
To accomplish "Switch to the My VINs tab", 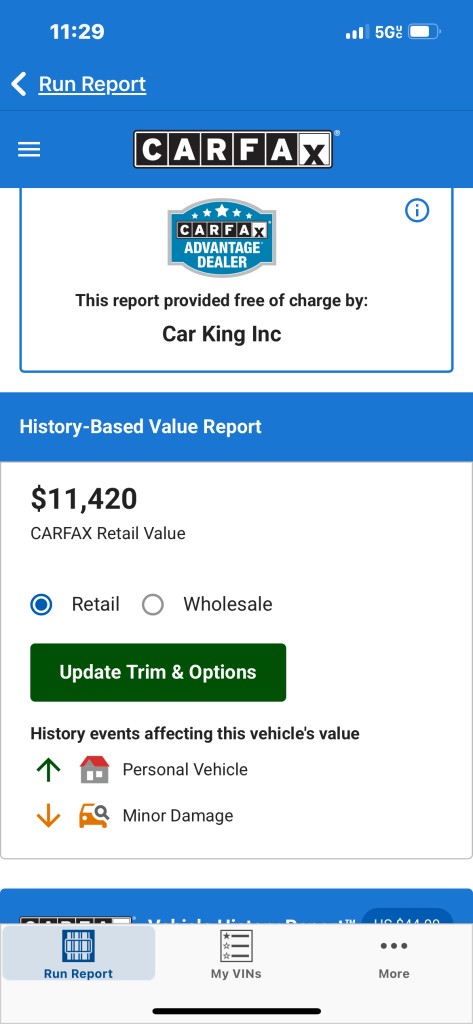I will pyautogui.click(x=236, y=955).
